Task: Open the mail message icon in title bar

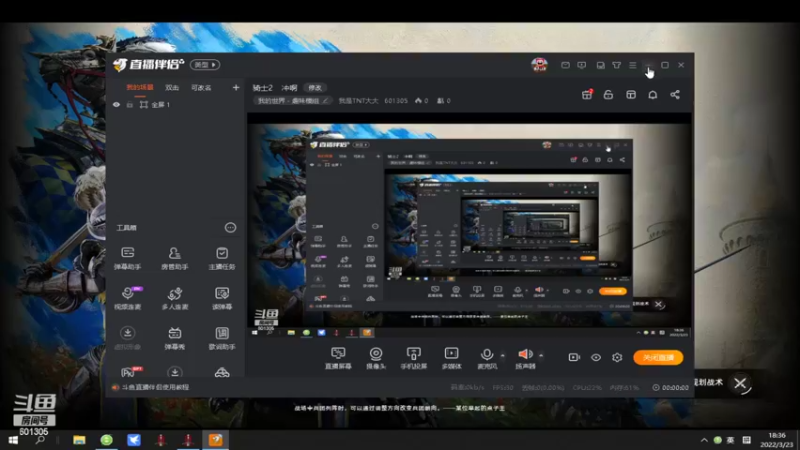Action: (565, 65)
